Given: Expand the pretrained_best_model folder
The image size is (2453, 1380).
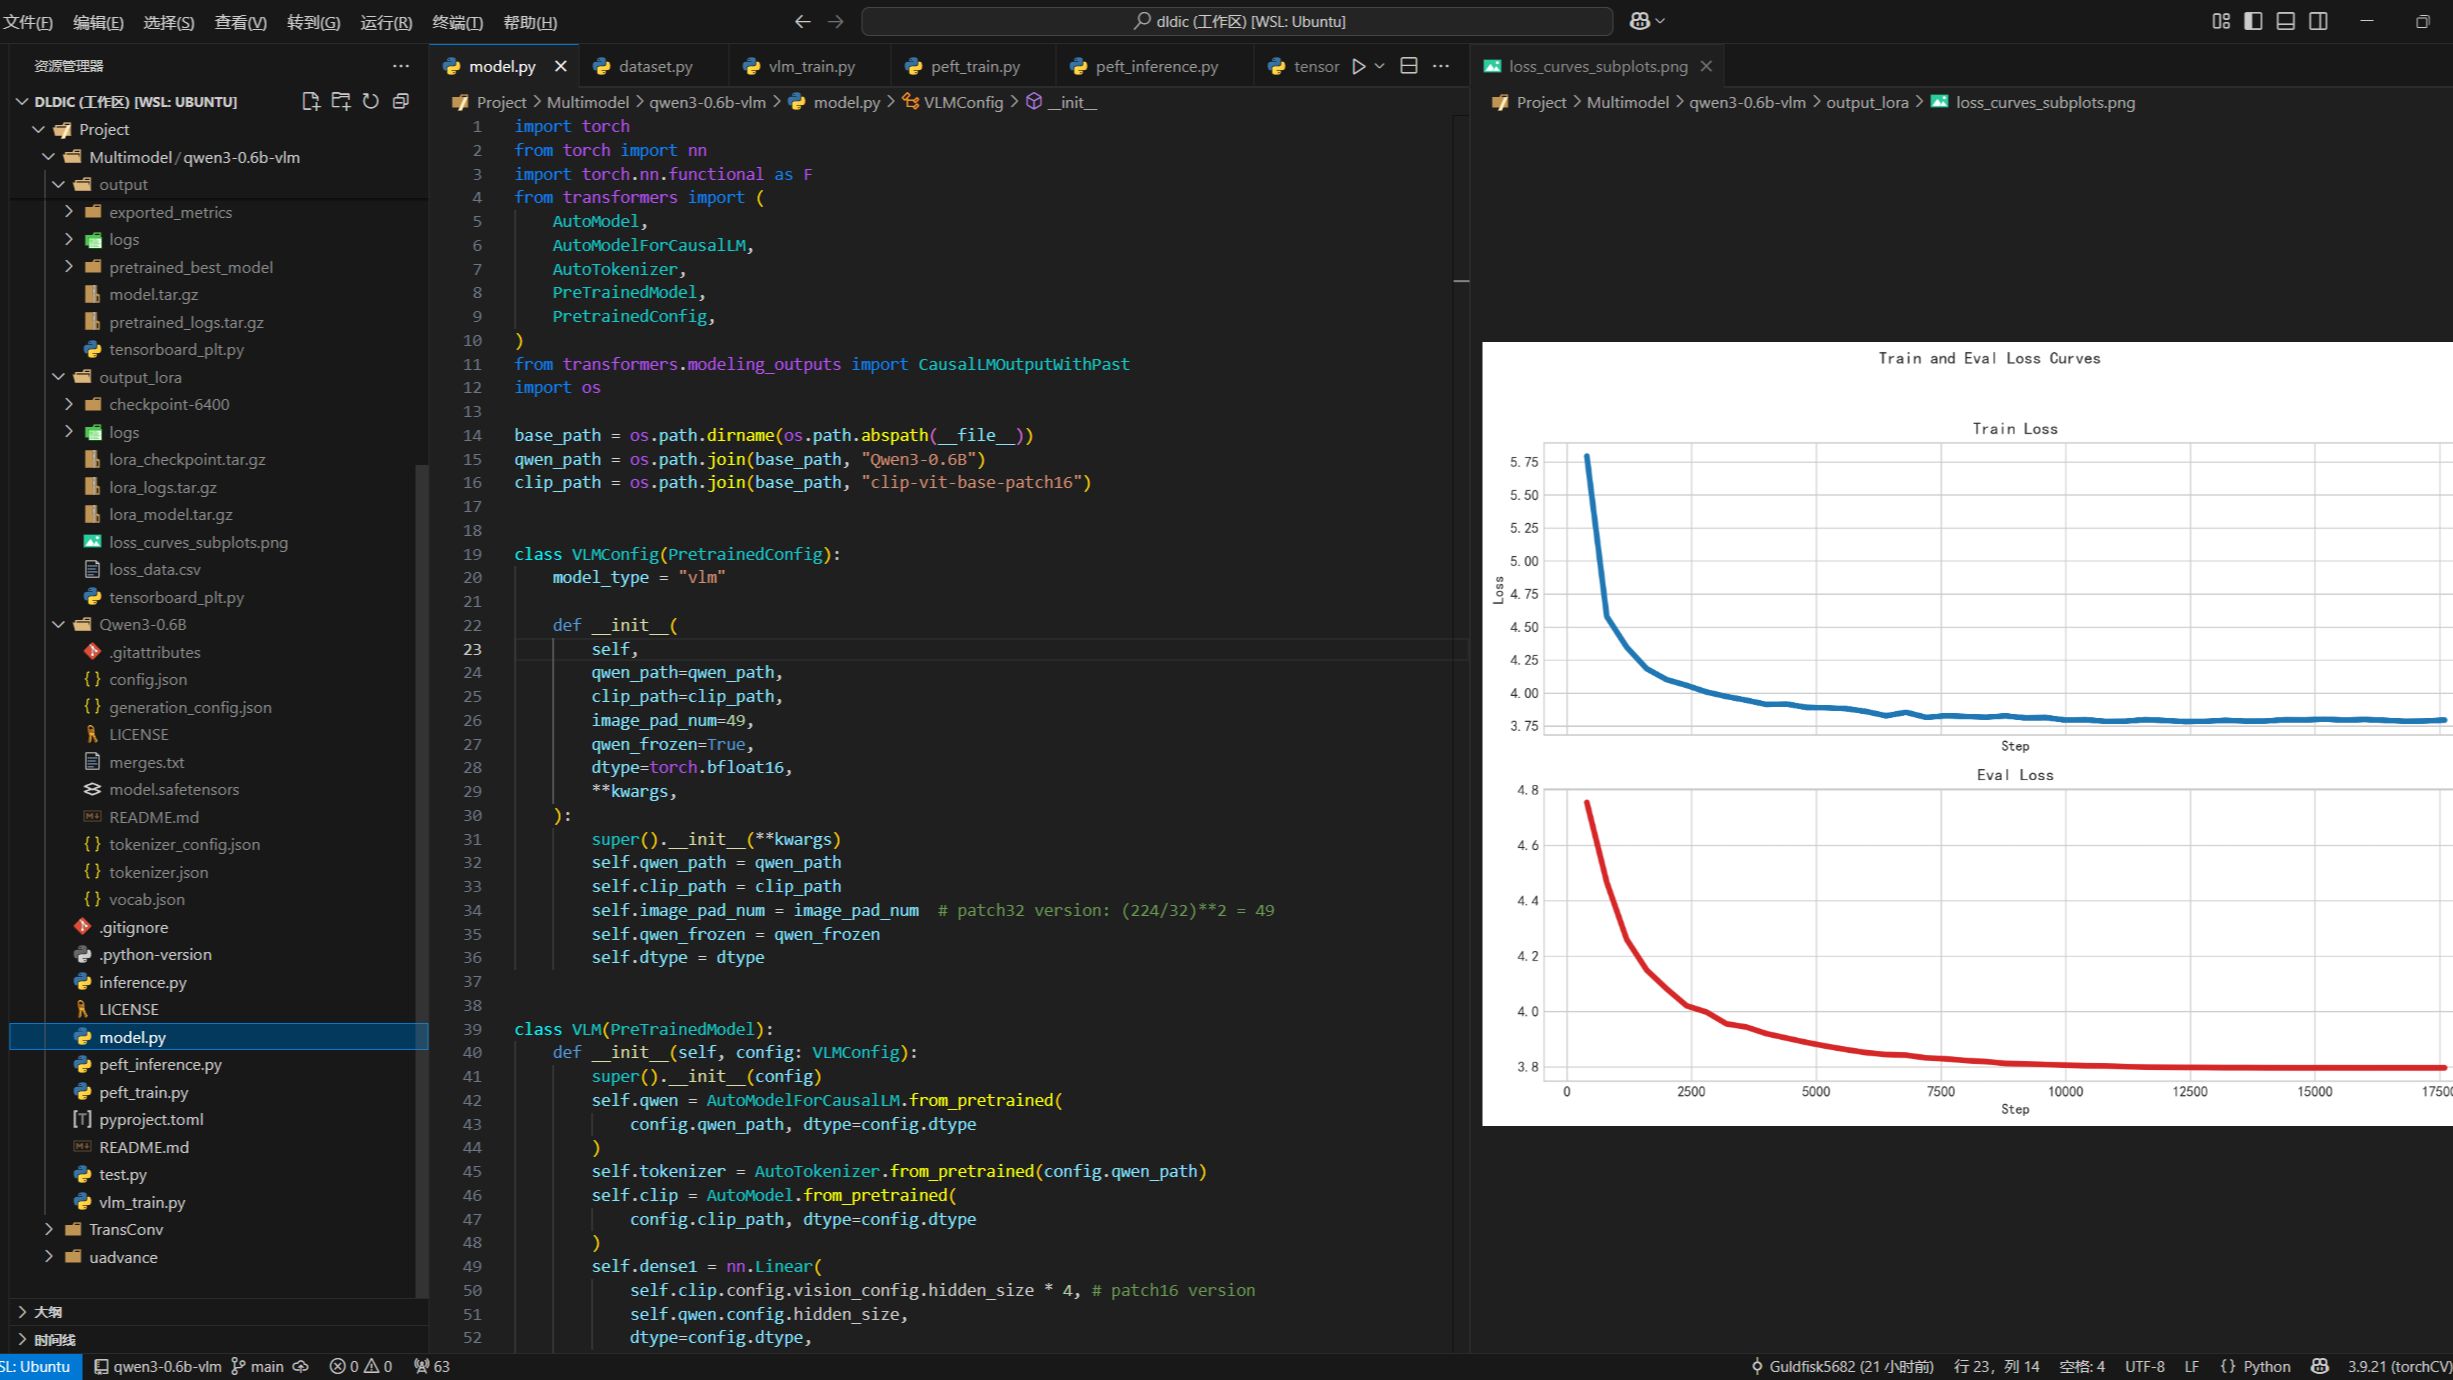Looking at the screenshot, I should tap(68, 267).
